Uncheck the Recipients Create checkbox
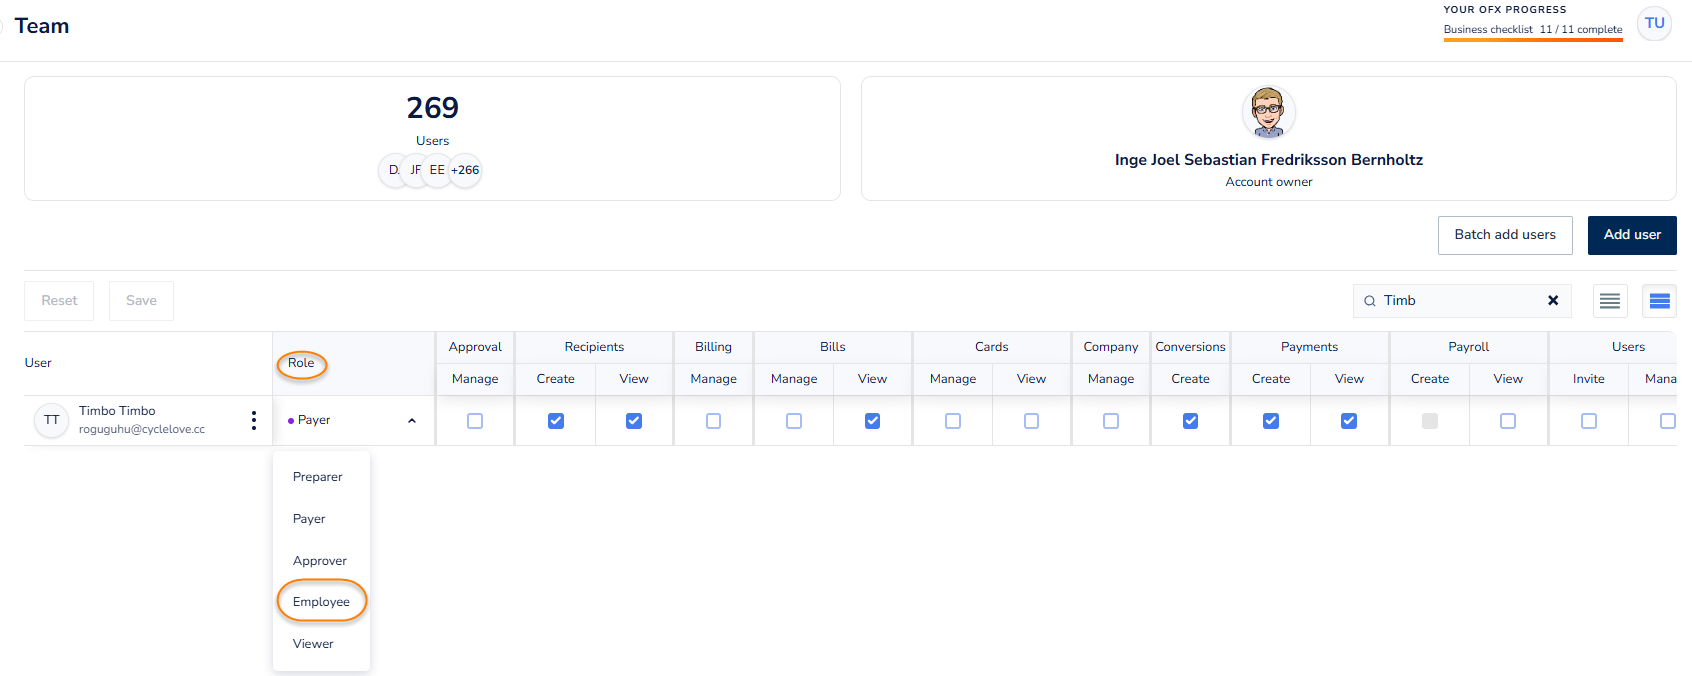 556,421
